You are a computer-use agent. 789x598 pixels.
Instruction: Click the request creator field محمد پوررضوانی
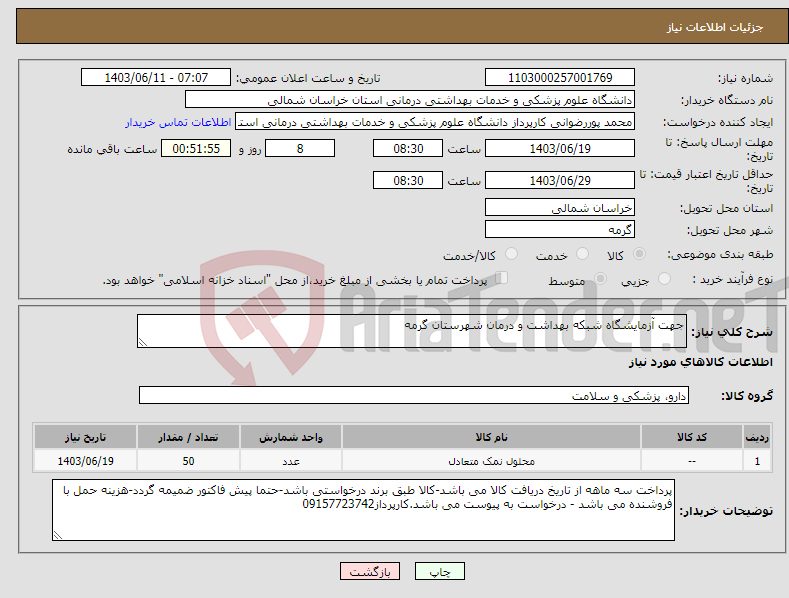click(x=435, y=122)
